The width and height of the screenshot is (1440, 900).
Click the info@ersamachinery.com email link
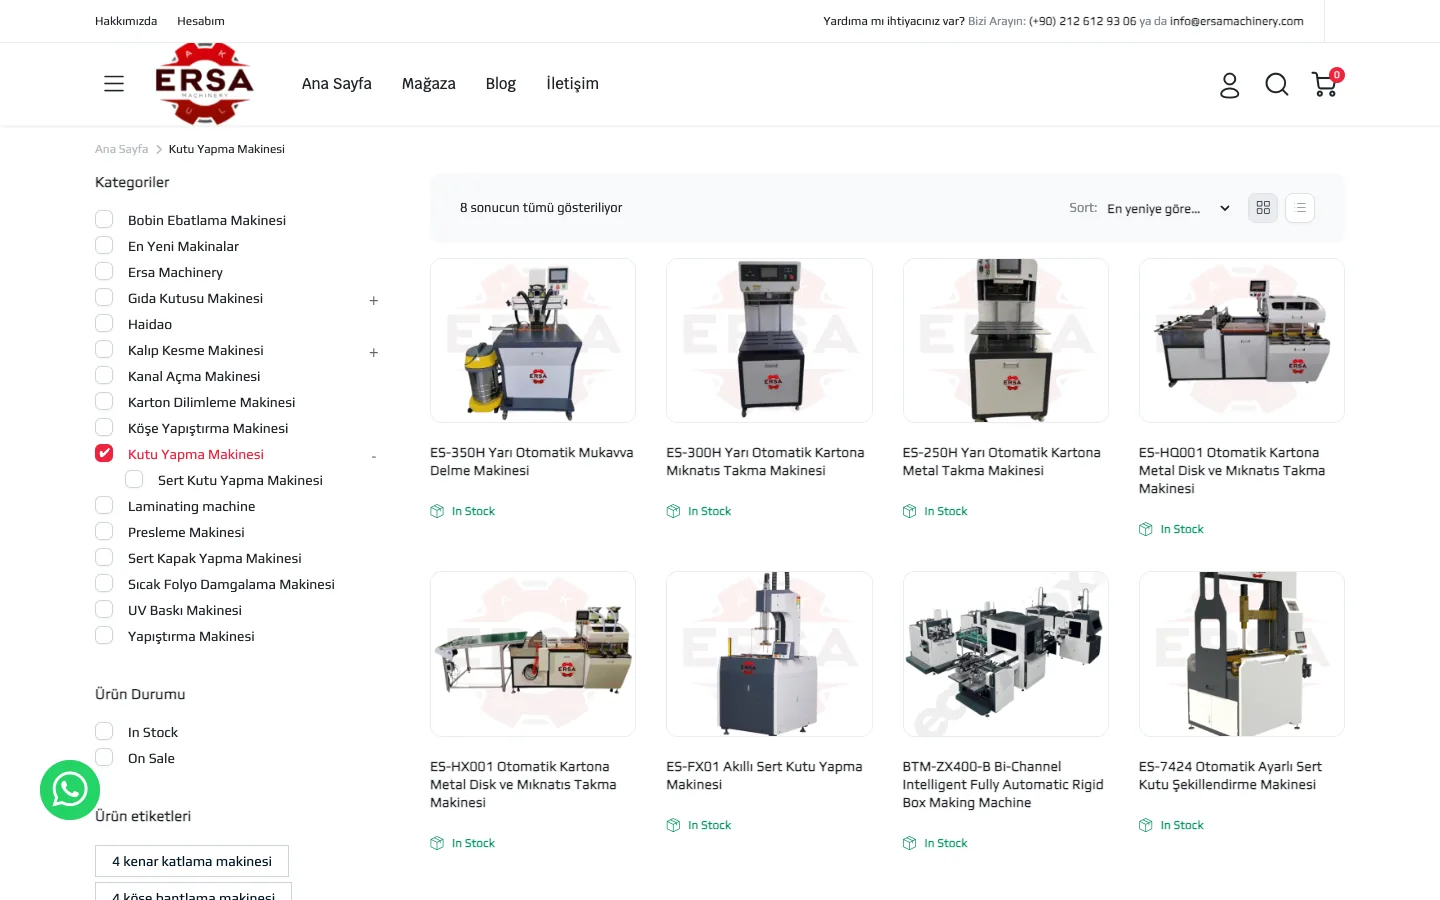(1237, 21)
